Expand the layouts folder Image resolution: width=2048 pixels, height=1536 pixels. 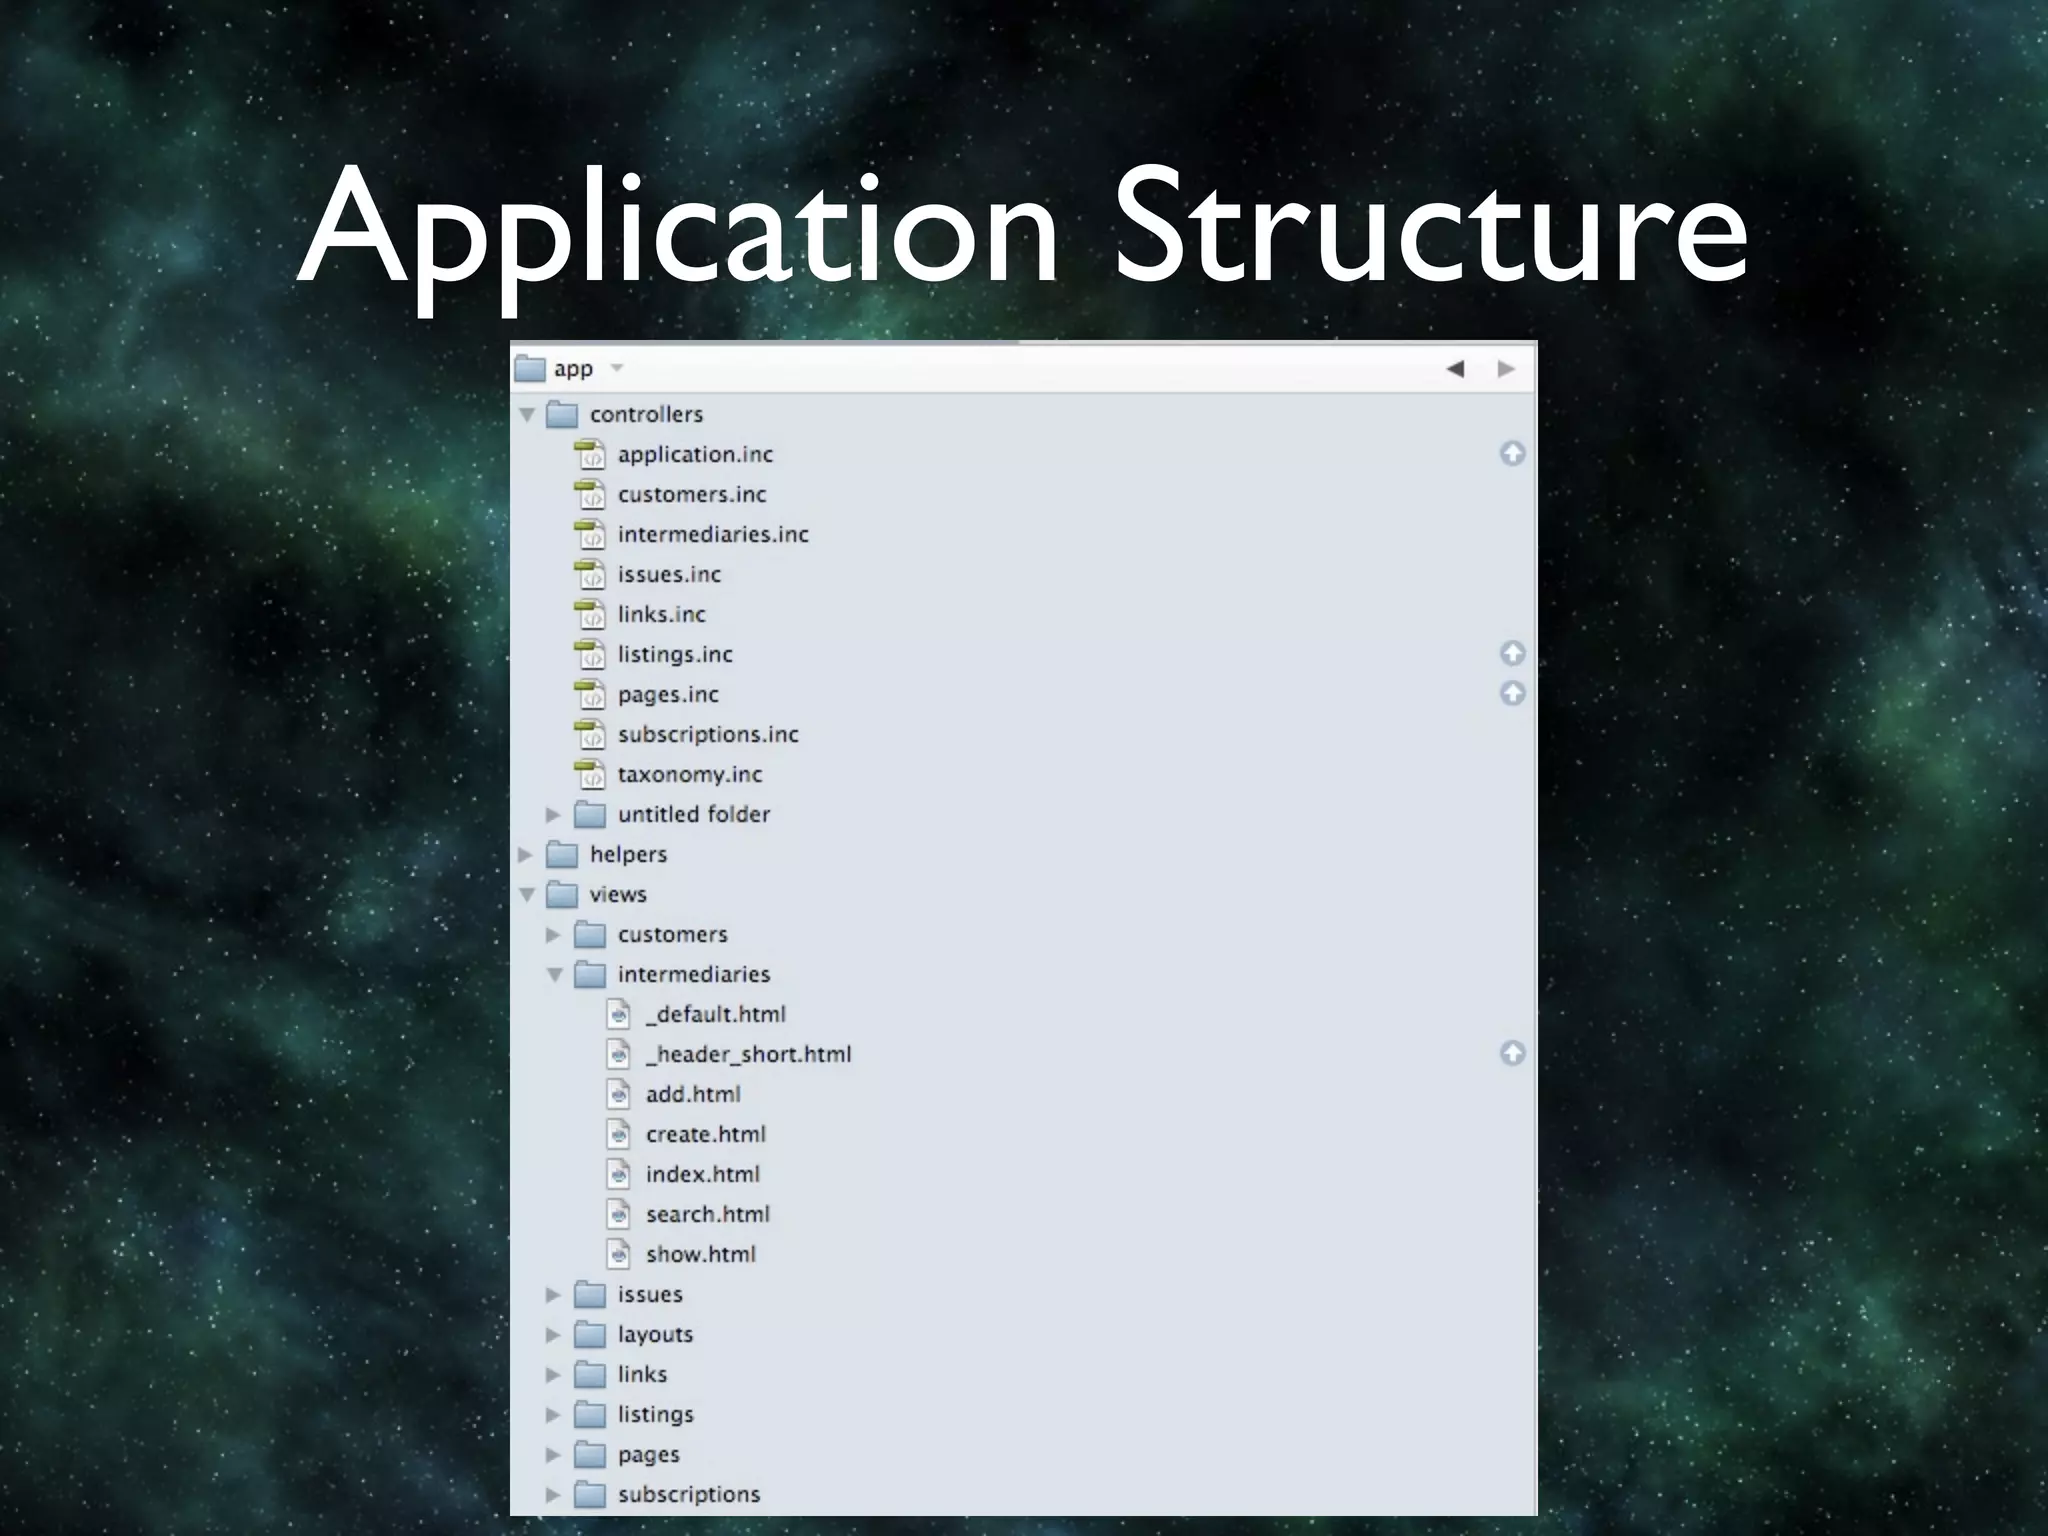pos(553,1334)
